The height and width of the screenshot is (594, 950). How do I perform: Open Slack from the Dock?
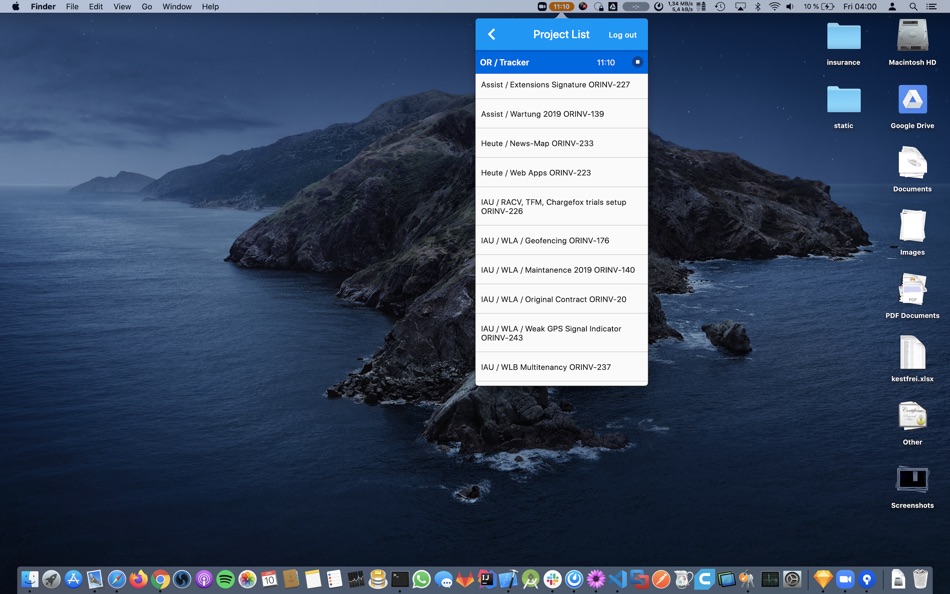click(x=553, y=579)
